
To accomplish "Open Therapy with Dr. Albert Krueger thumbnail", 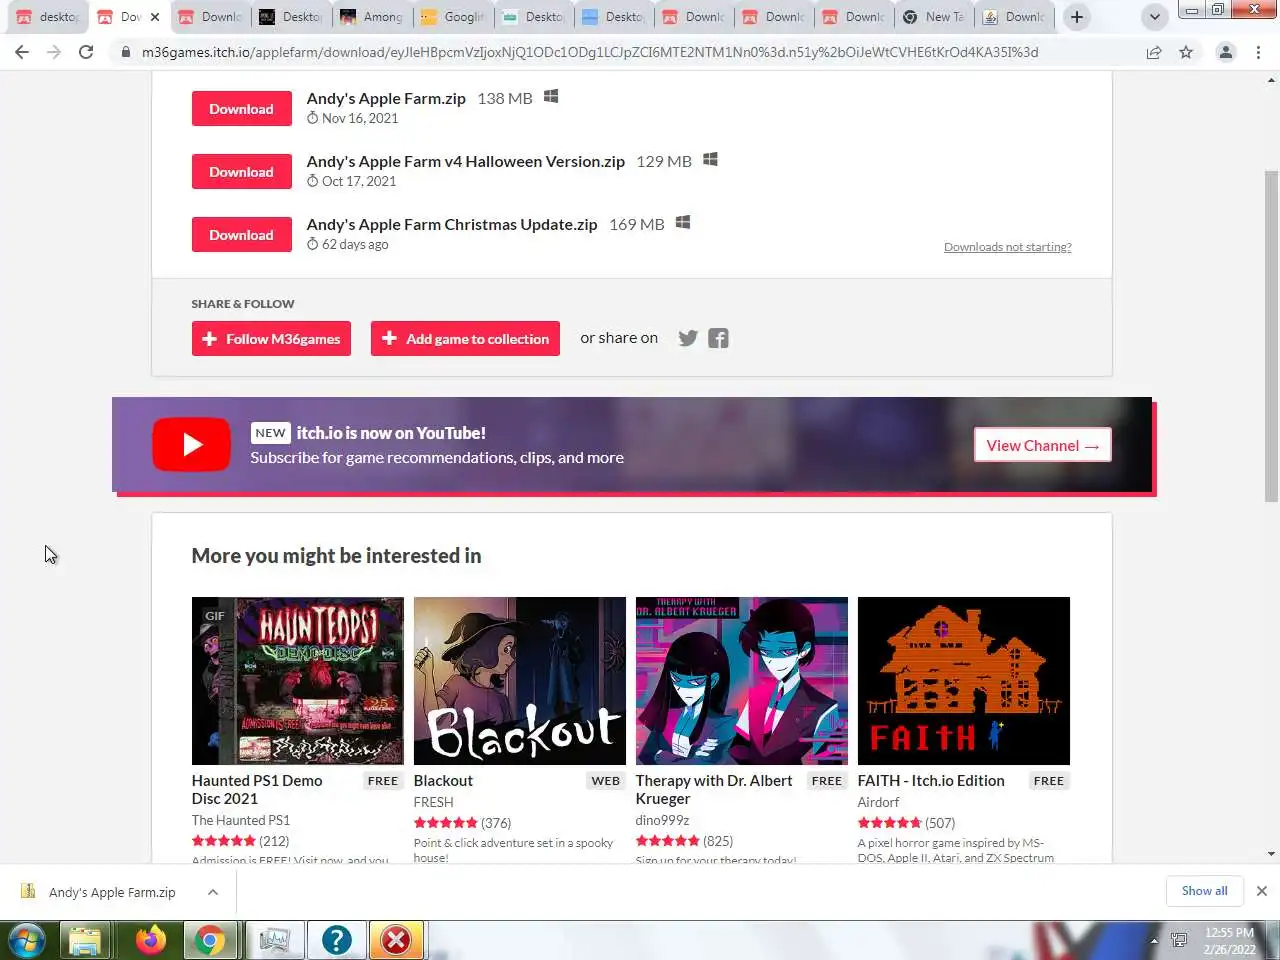I will [742, 681].
